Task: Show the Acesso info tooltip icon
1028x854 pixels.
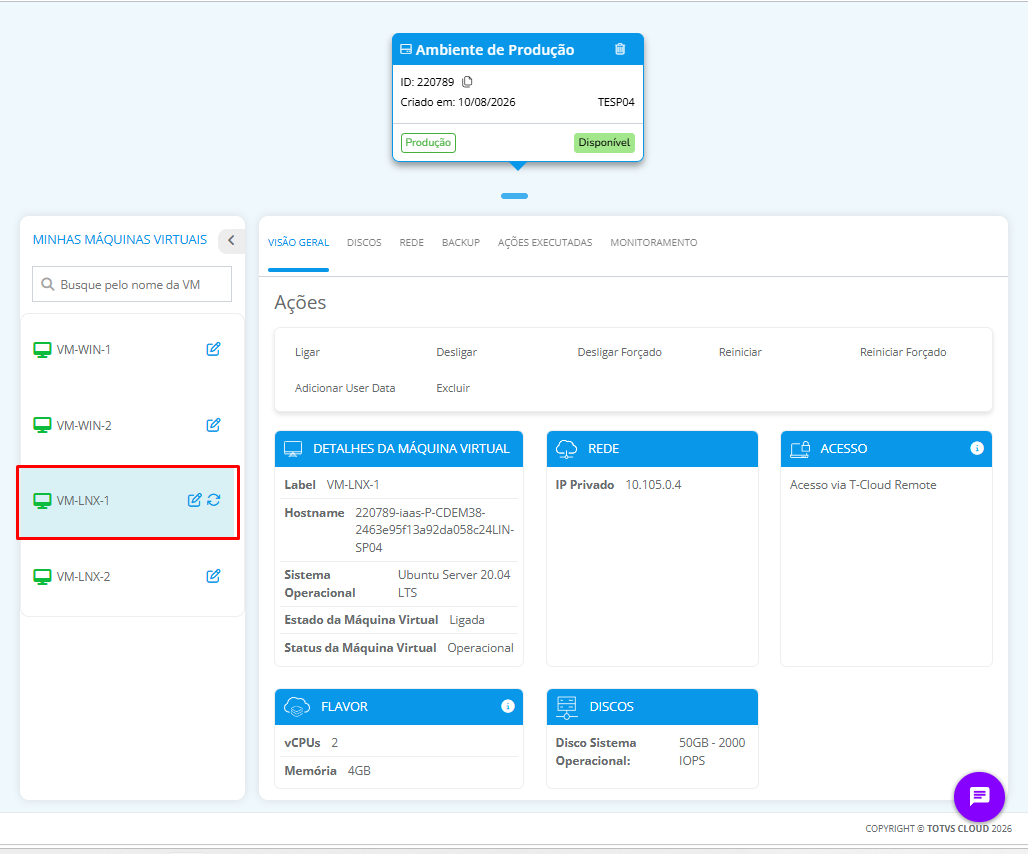Action: (977, 448)
